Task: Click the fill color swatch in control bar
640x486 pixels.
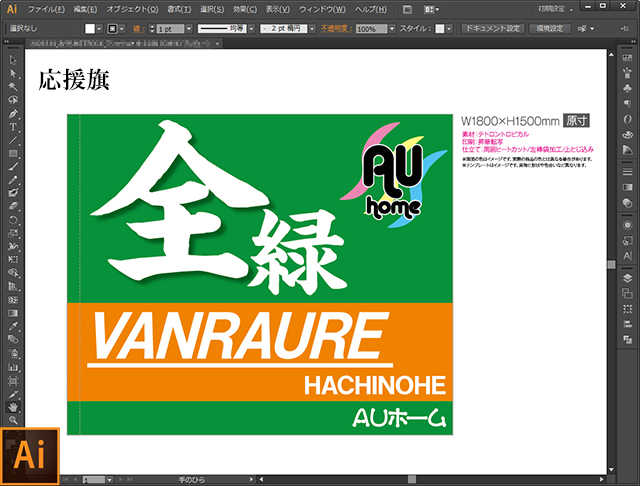Action: click(90, 29)
